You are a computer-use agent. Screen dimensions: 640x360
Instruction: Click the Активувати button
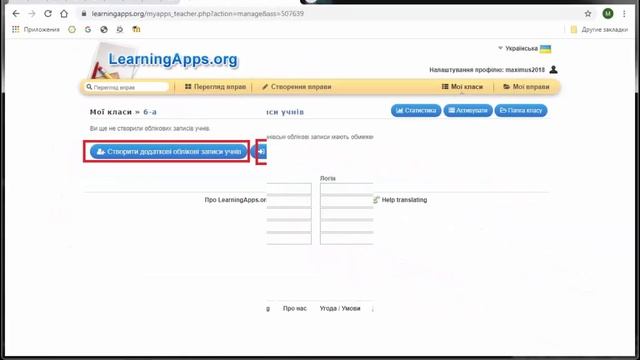(x=468, y=110)
